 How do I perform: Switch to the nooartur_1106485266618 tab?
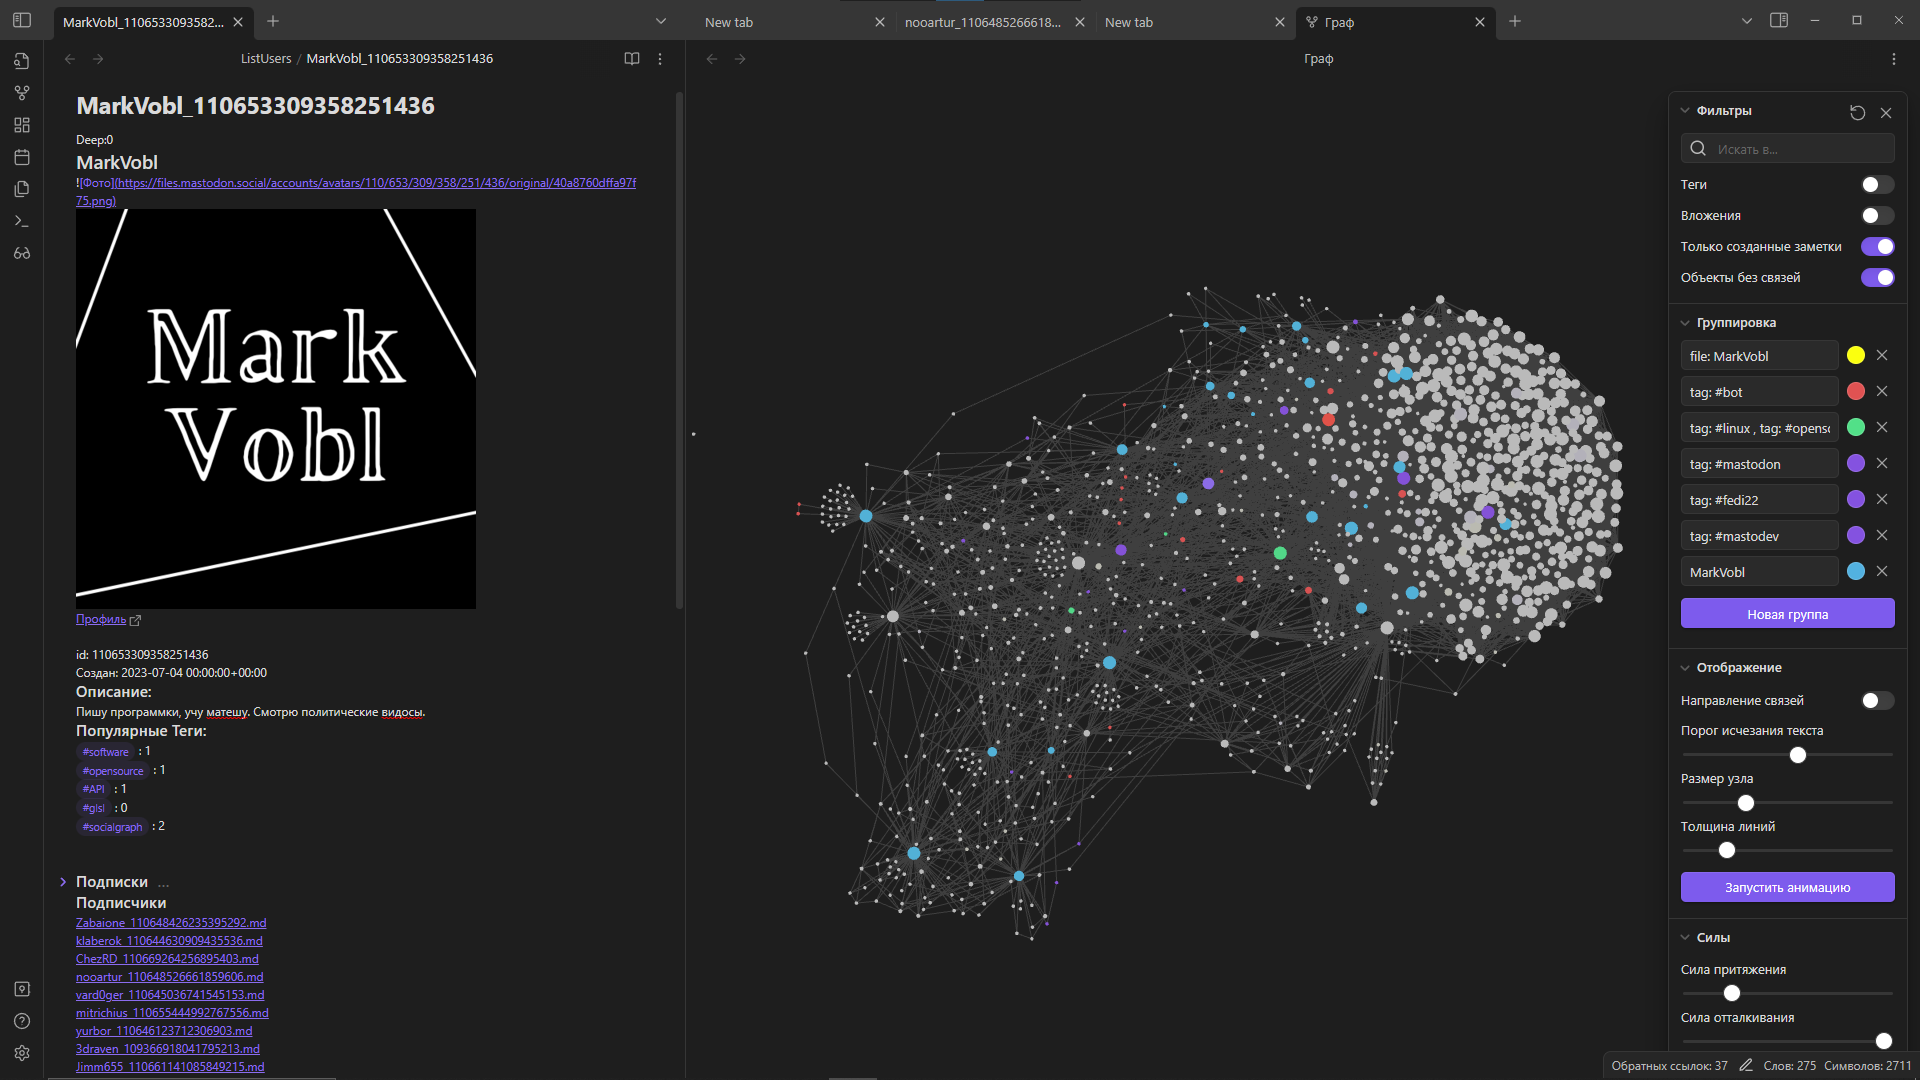click(983, 22)
